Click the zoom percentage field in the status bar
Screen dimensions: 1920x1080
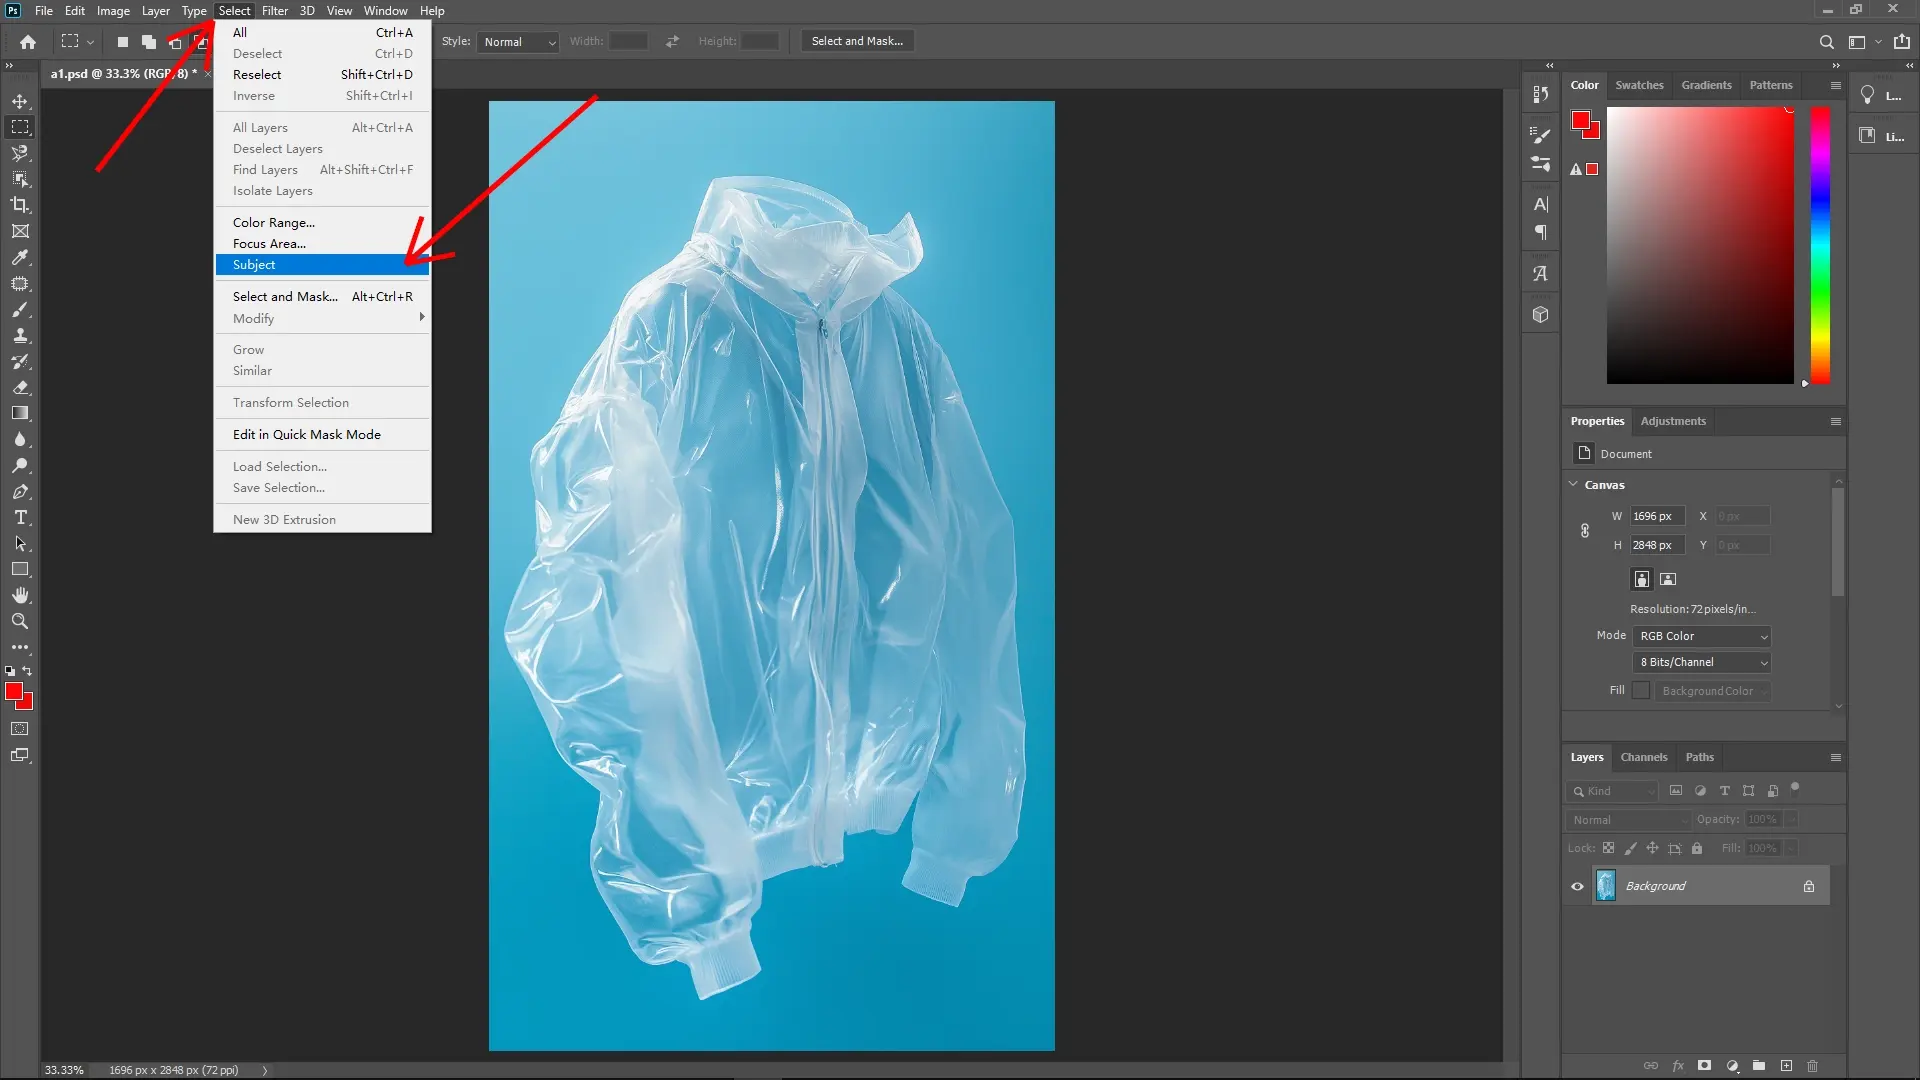coord(63,1070)
